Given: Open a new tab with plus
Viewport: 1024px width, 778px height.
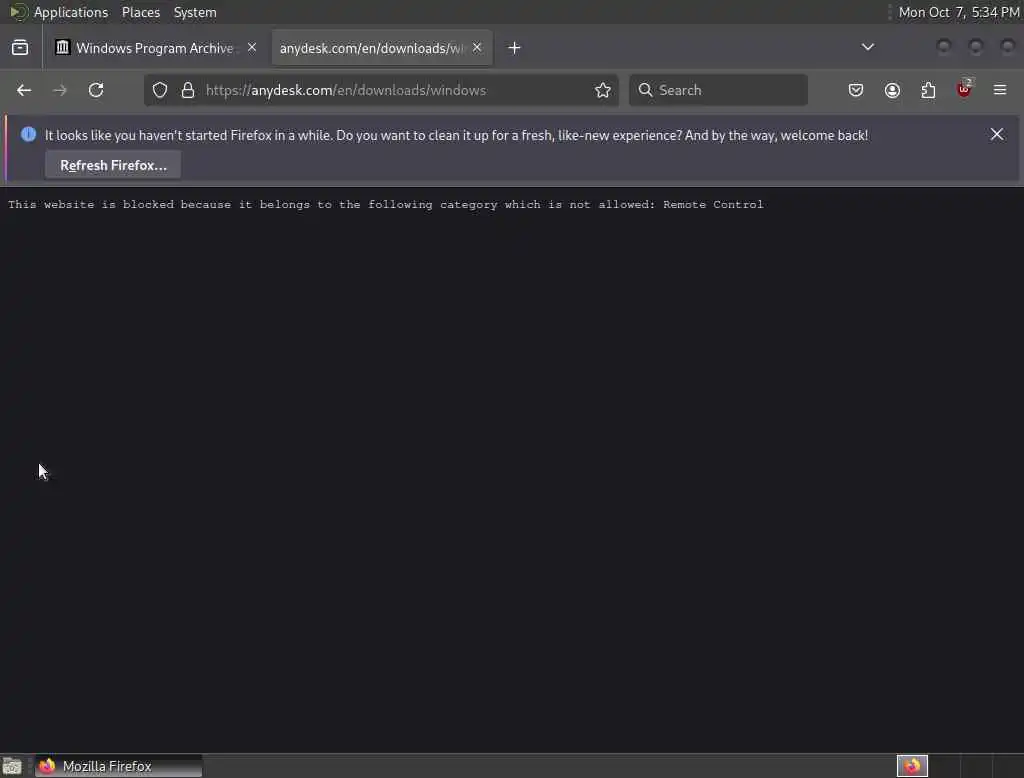Looking at the screenshot, I should (x=515, y=48).
